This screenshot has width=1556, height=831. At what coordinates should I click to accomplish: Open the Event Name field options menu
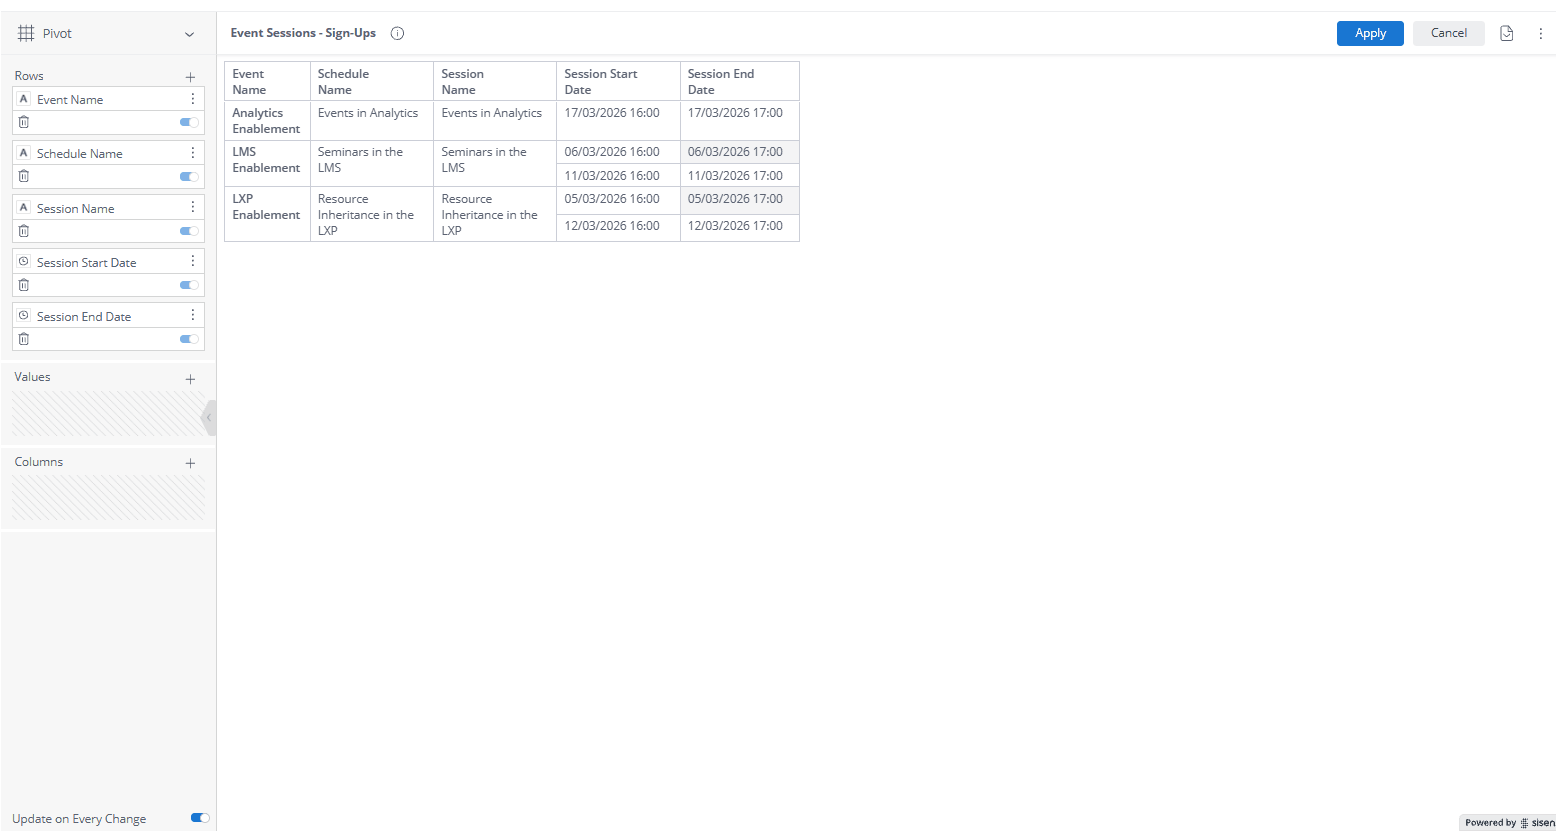193,99
